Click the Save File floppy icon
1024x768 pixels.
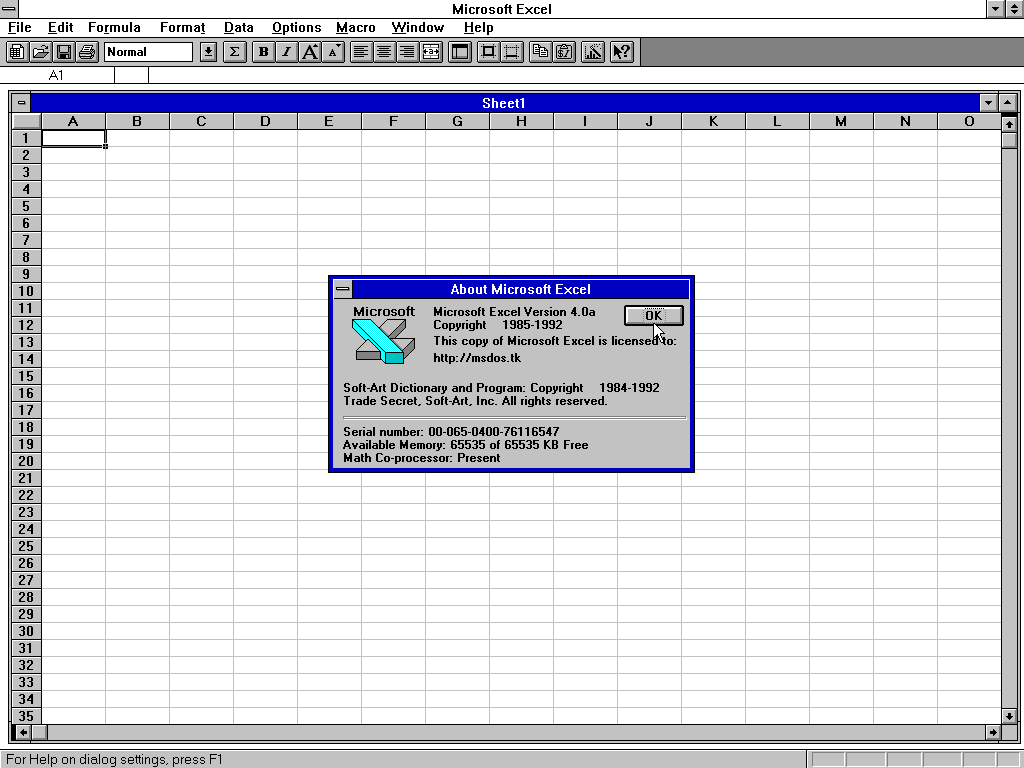64,52
